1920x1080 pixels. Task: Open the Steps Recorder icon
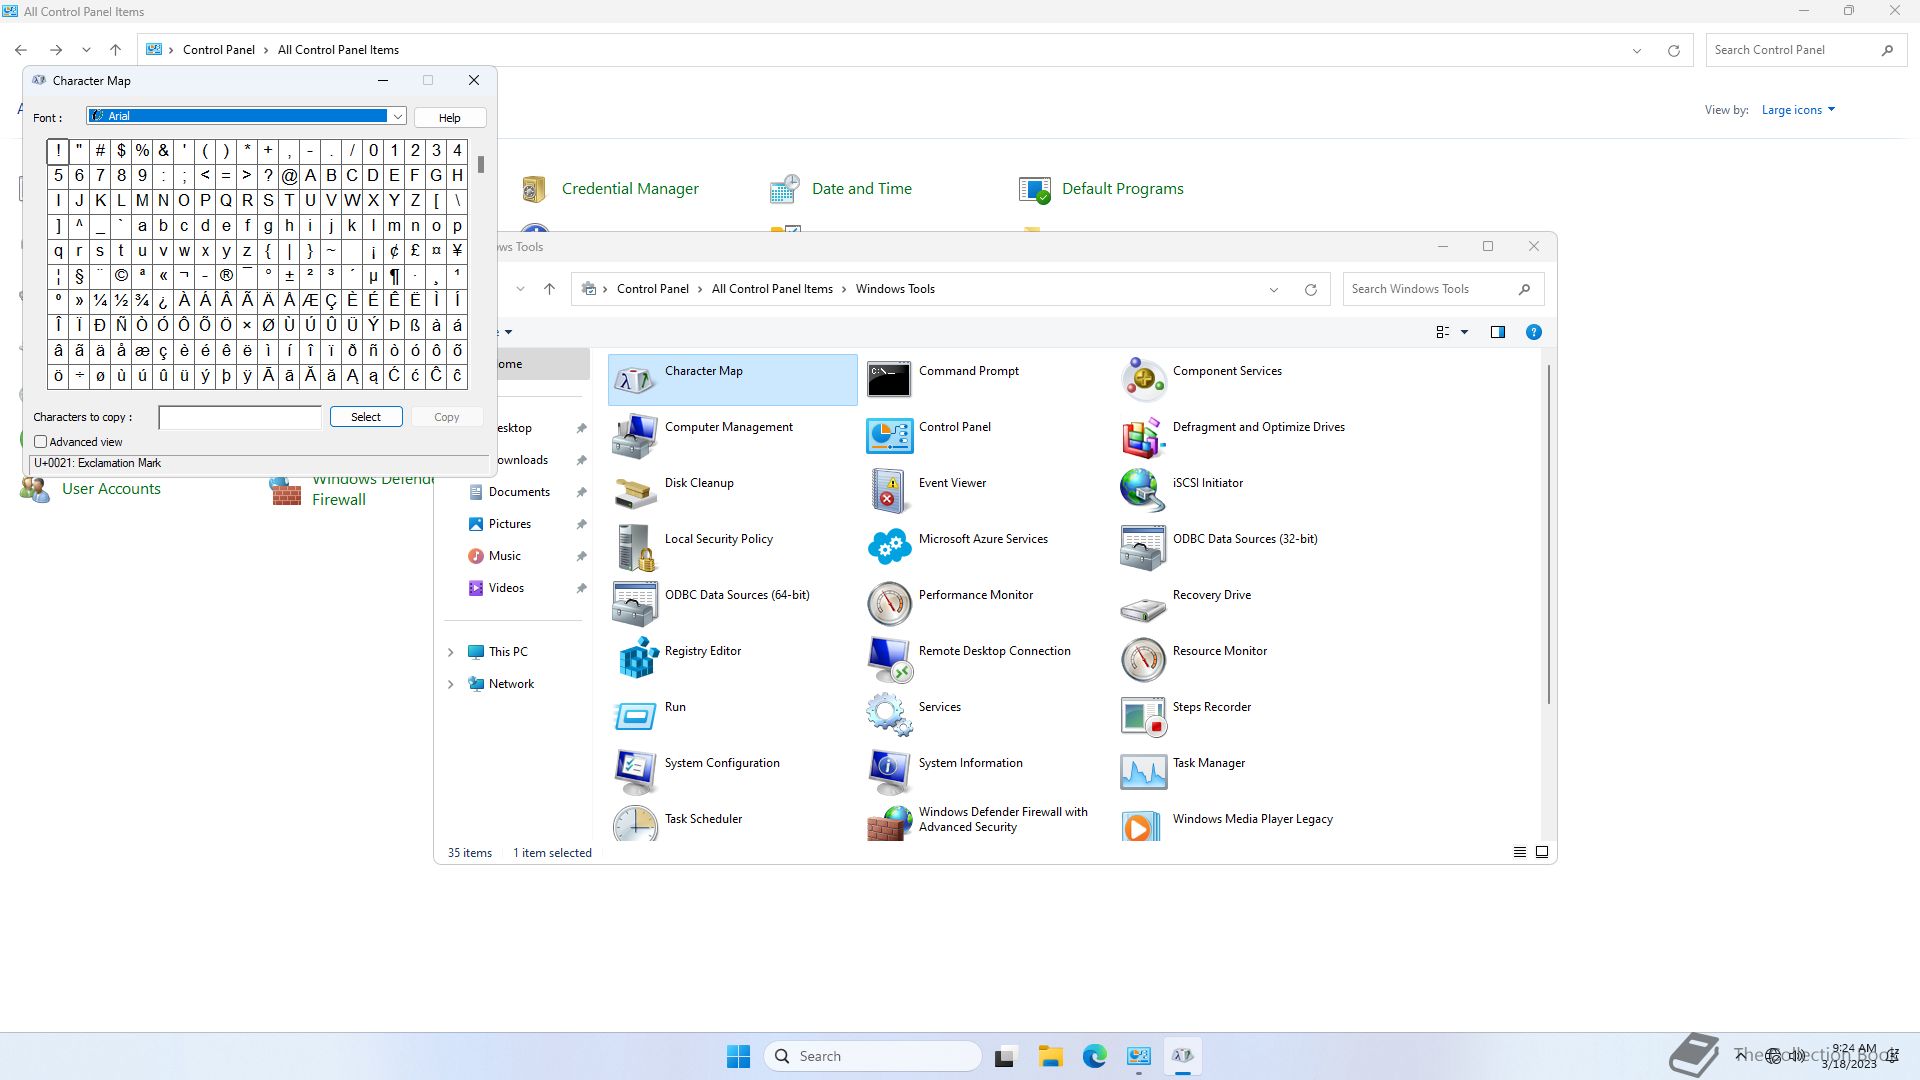click(x=1143, y=715)
